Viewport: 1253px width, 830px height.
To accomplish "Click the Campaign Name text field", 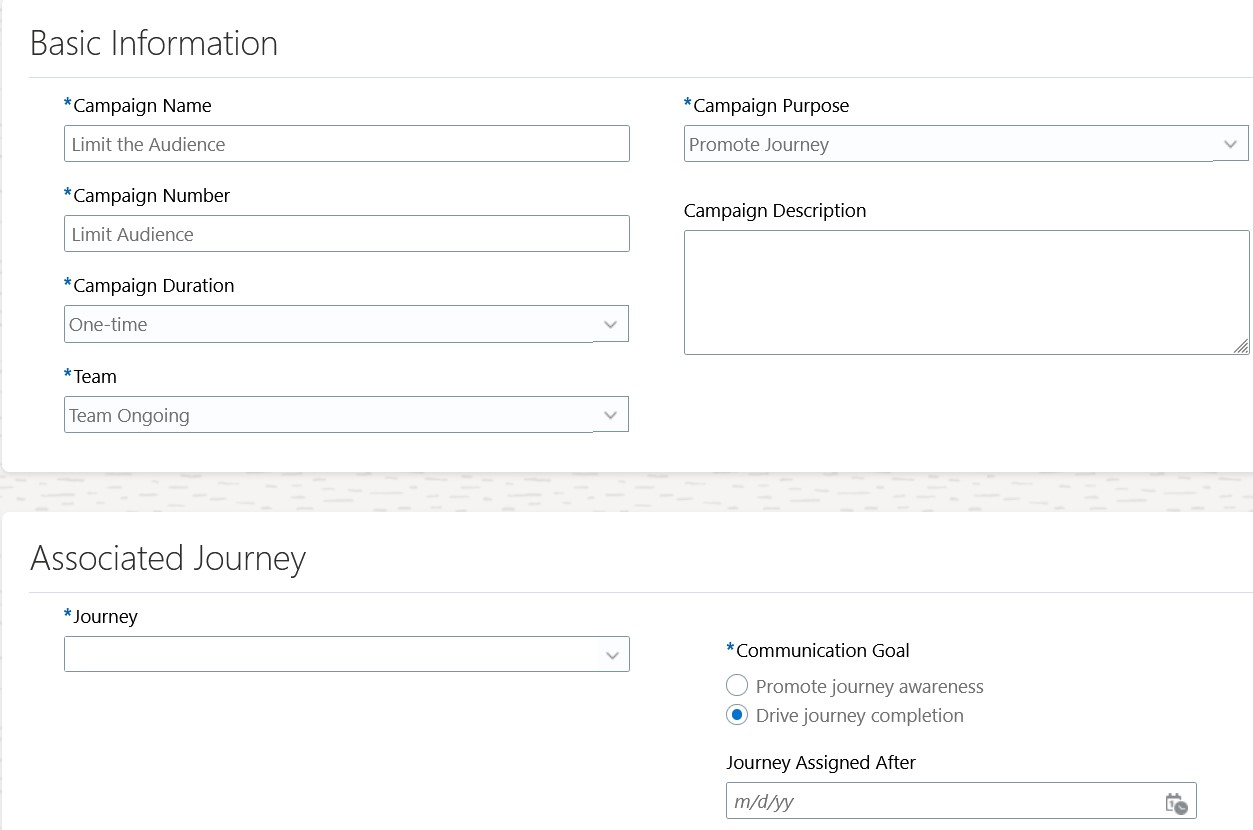I will (x=346, y=144).
